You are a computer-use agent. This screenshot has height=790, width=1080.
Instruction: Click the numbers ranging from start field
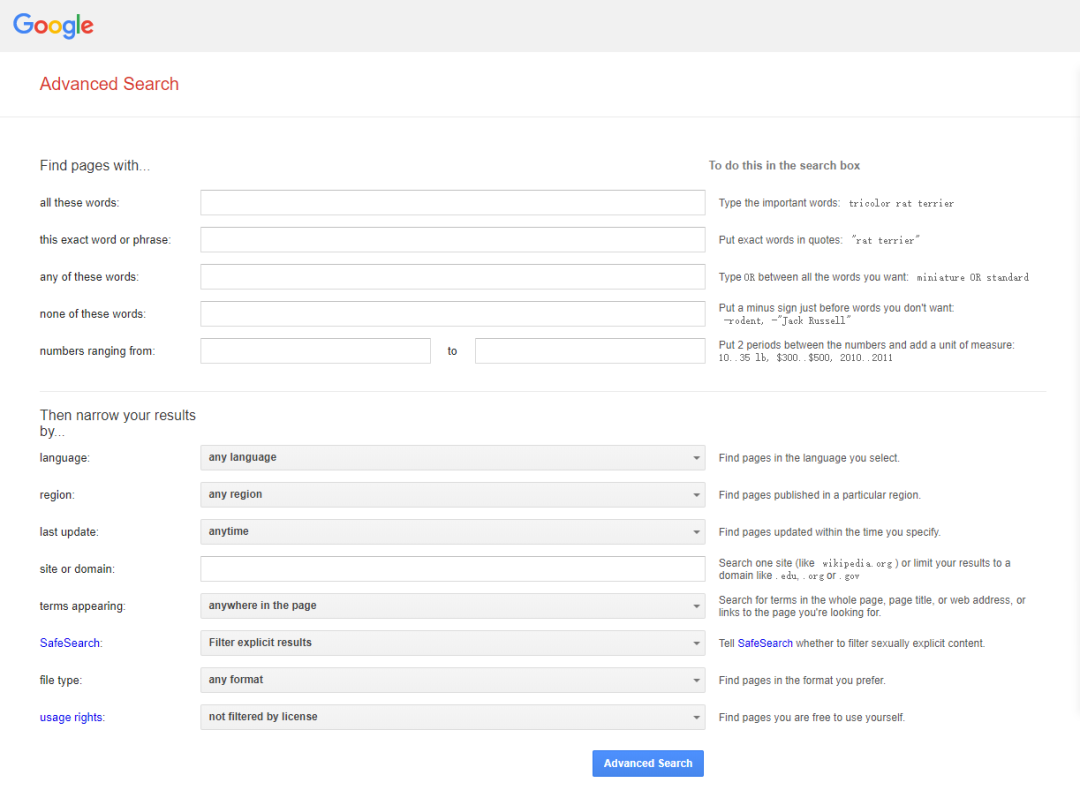tap(315, 351)
